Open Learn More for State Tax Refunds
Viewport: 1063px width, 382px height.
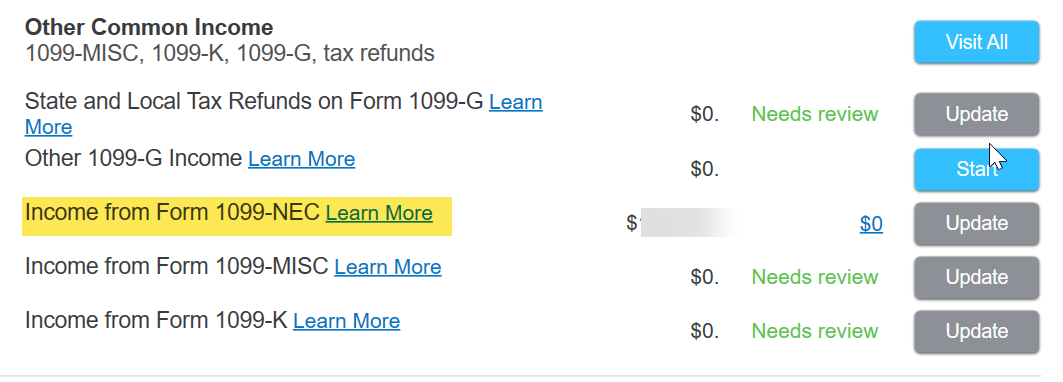[x=516, y=102]
